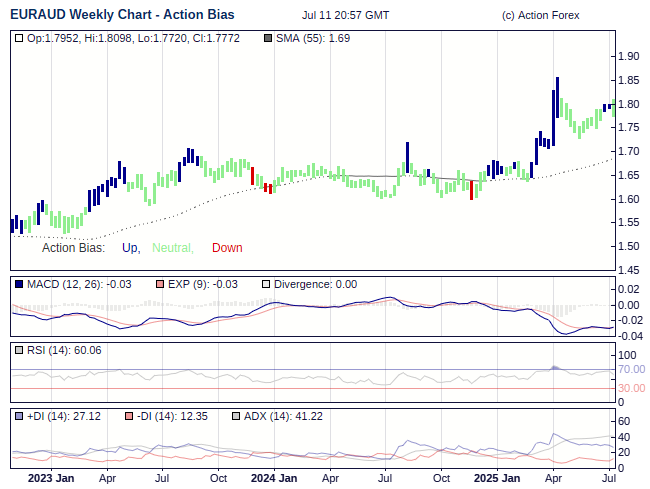Click the SMA (55) legend swatch
650x489 pixels.
[267, 39]
